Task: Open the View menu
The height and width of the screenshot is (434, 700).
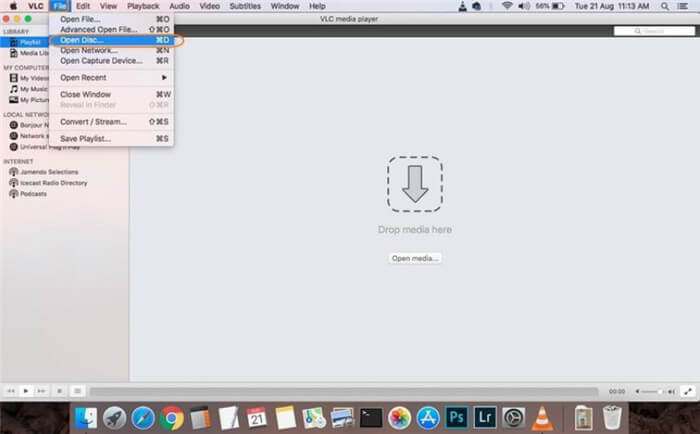Action: click(108, 6)
